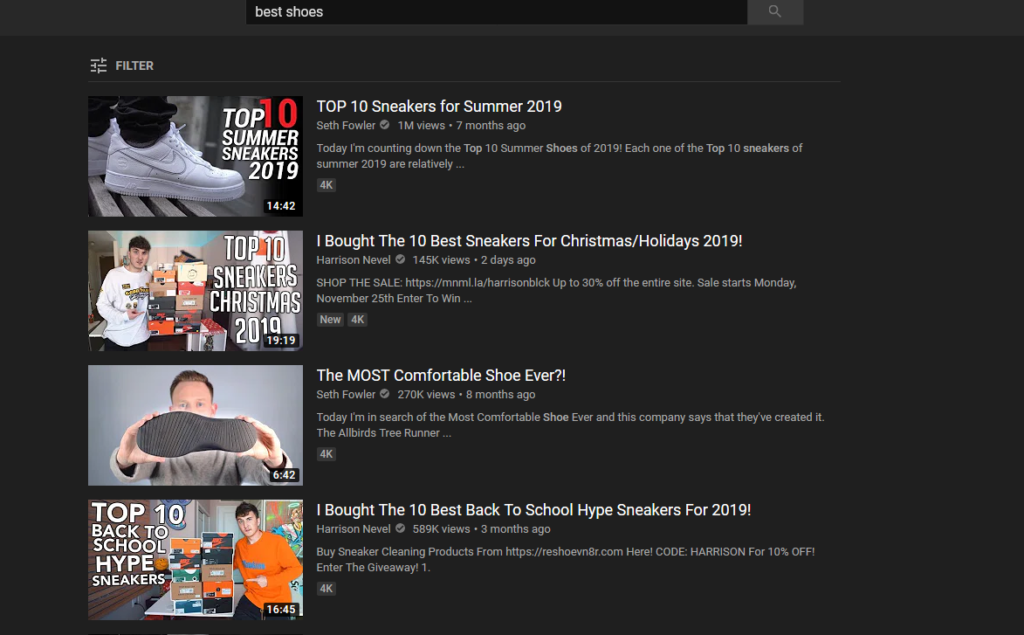The height and width of the screenshot is (635, 1024).
Task: Click the shoe sole thumbnail for the comfort video
Action: click(195, 425)
